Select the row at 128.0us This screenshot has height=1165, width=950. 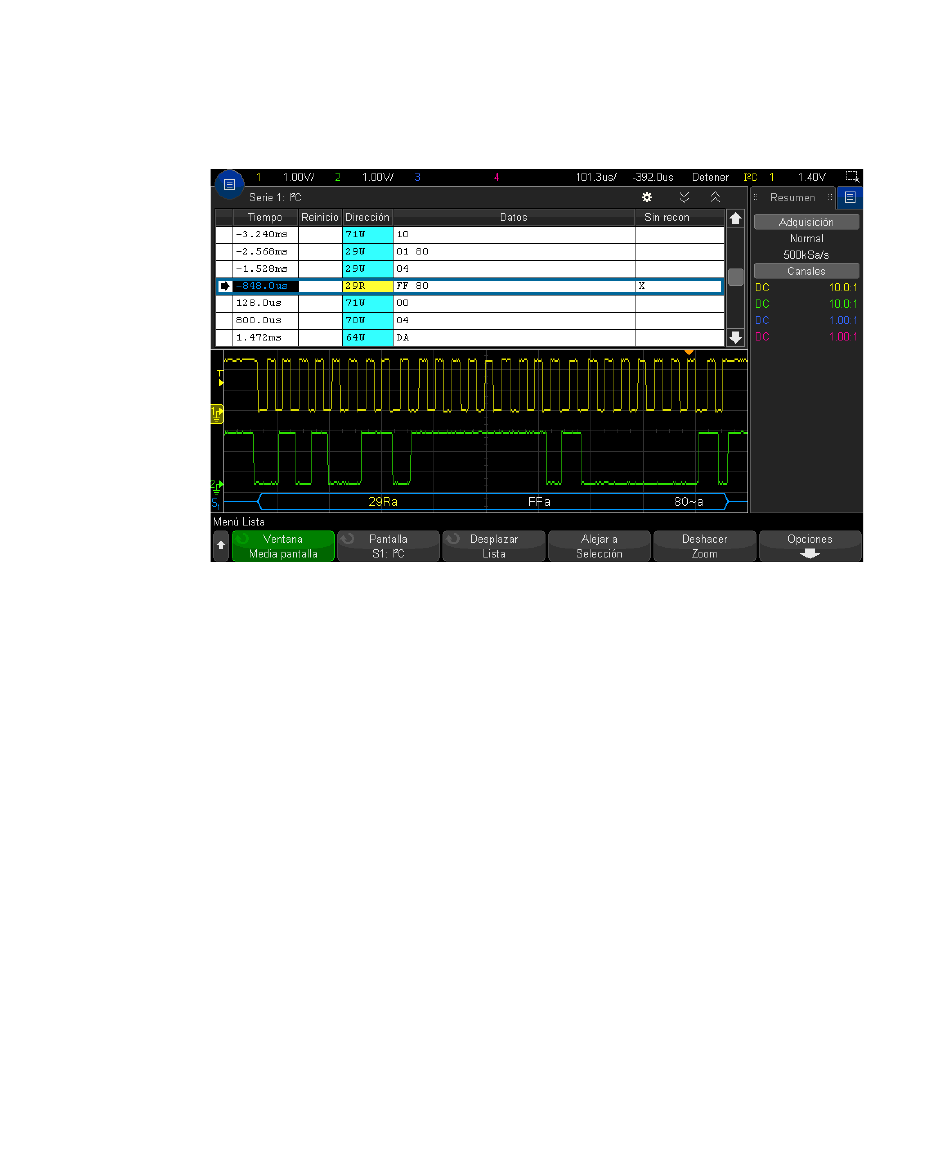470,303
